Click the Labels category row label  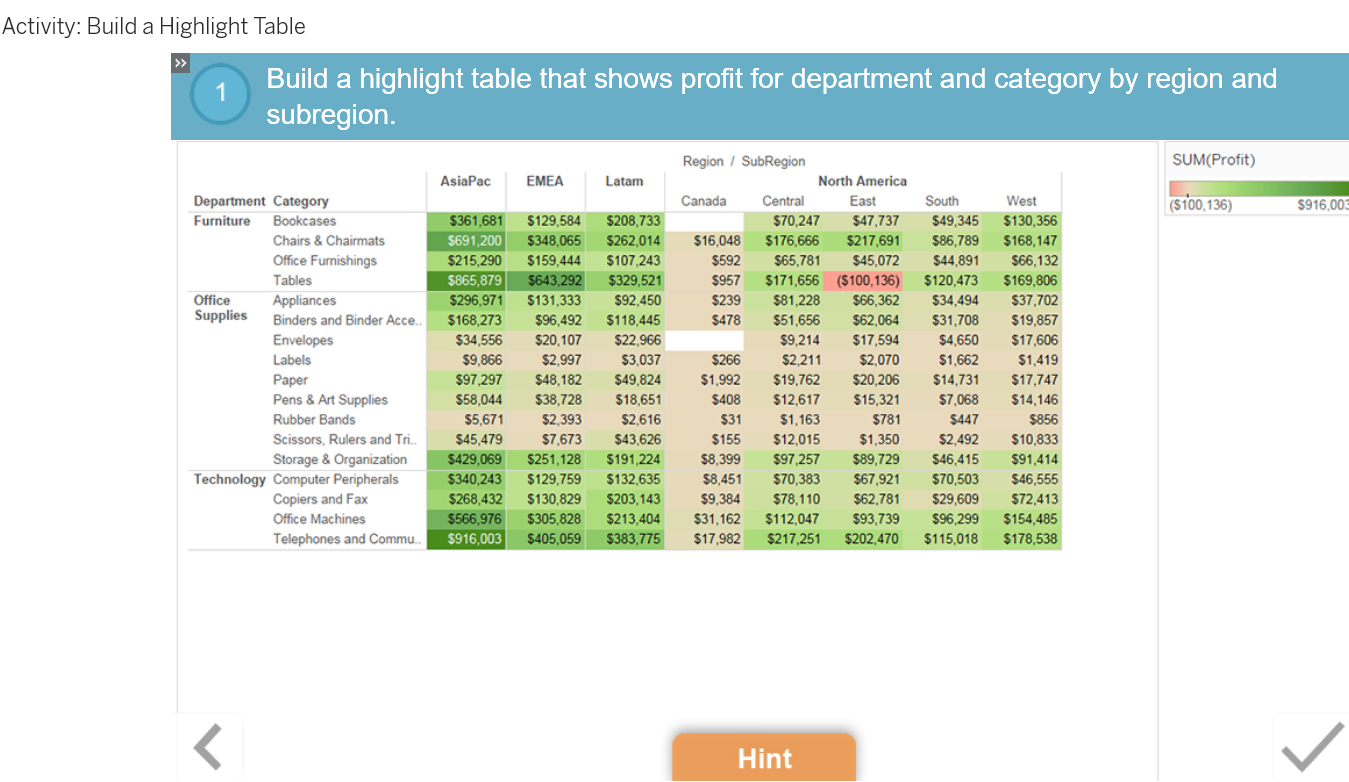(292, 360)
